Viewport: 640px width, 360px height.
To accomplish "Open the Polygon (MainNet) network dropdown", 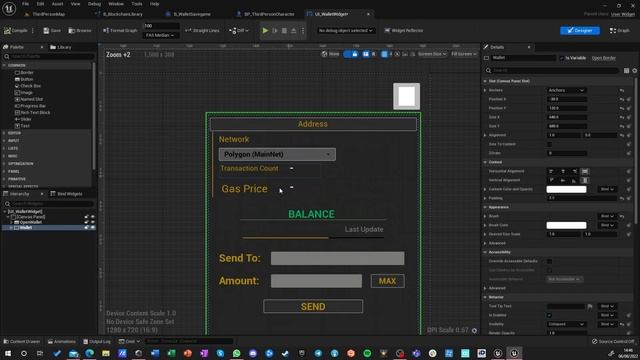I will pyautogui.click(x=277, y=154).
